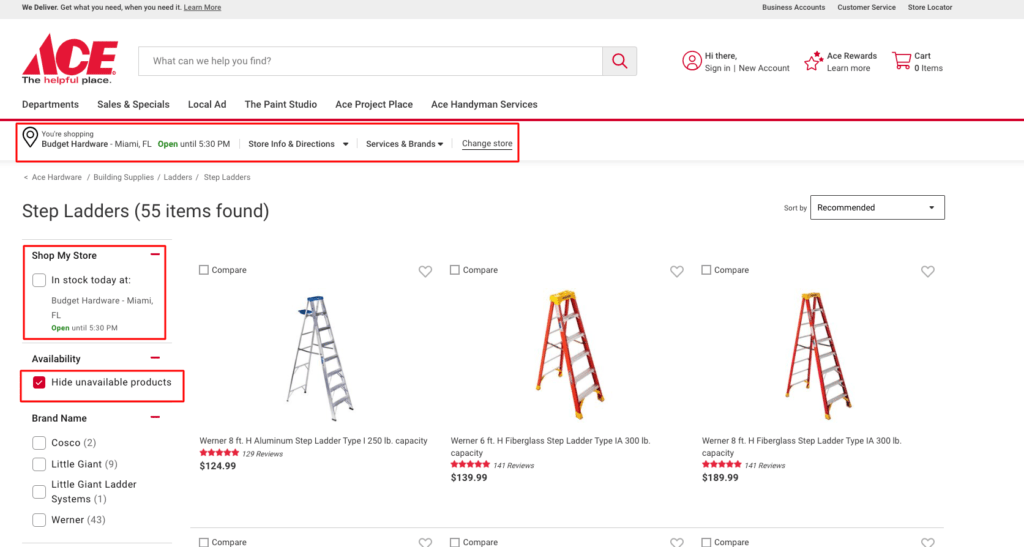This screenshot has height=547, width=1024.
Task: Check In stock today at checkbox
Action: coord(39,280)
